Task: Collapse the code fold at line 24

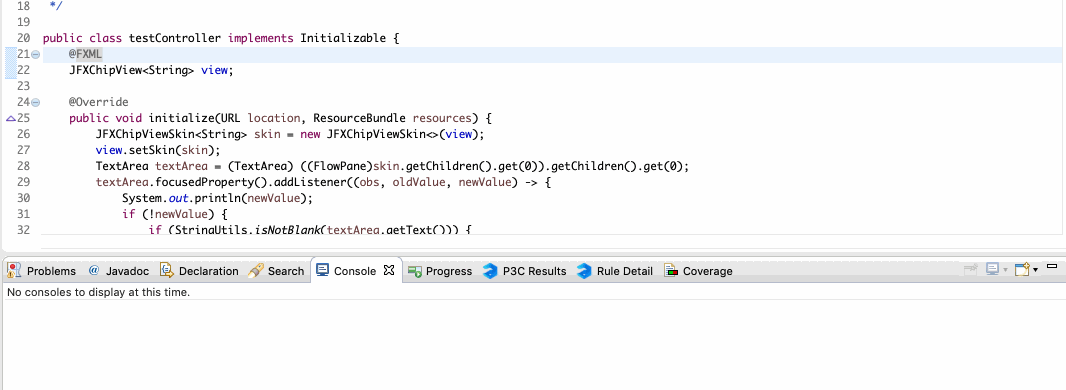Action: point(35,103)
